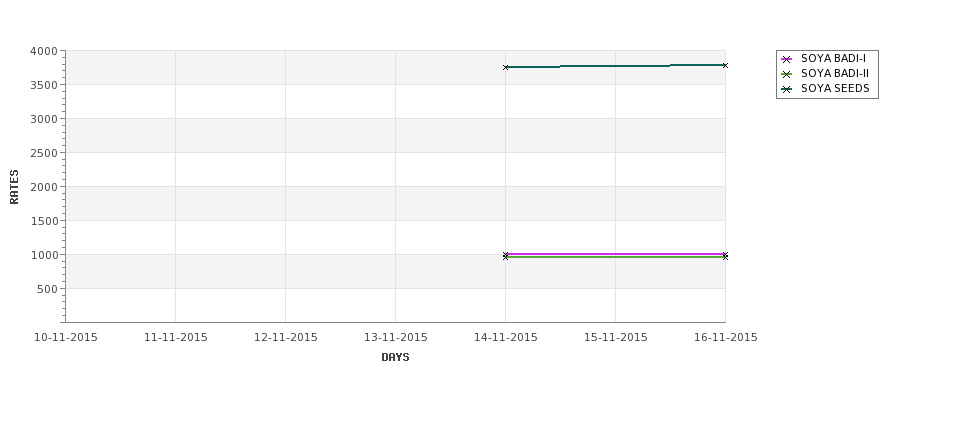Click the SOYA BADI-I legend marker icon
This screenshot has height=429, width=975.
coord(787,59)
